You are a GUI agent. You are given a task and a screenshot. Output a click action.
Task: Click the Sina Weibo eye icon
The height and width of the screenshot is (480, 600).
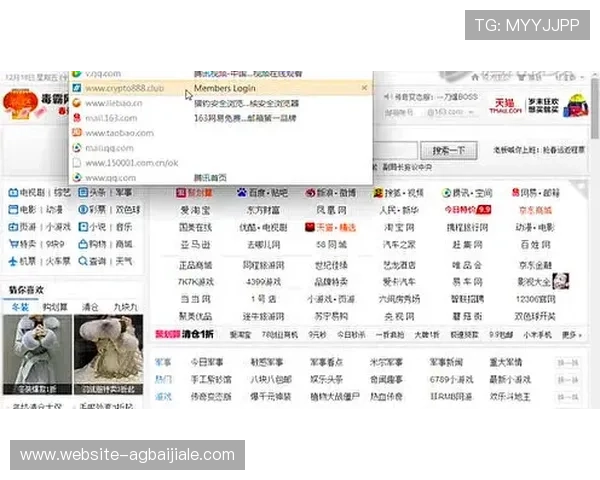(310, 193)
